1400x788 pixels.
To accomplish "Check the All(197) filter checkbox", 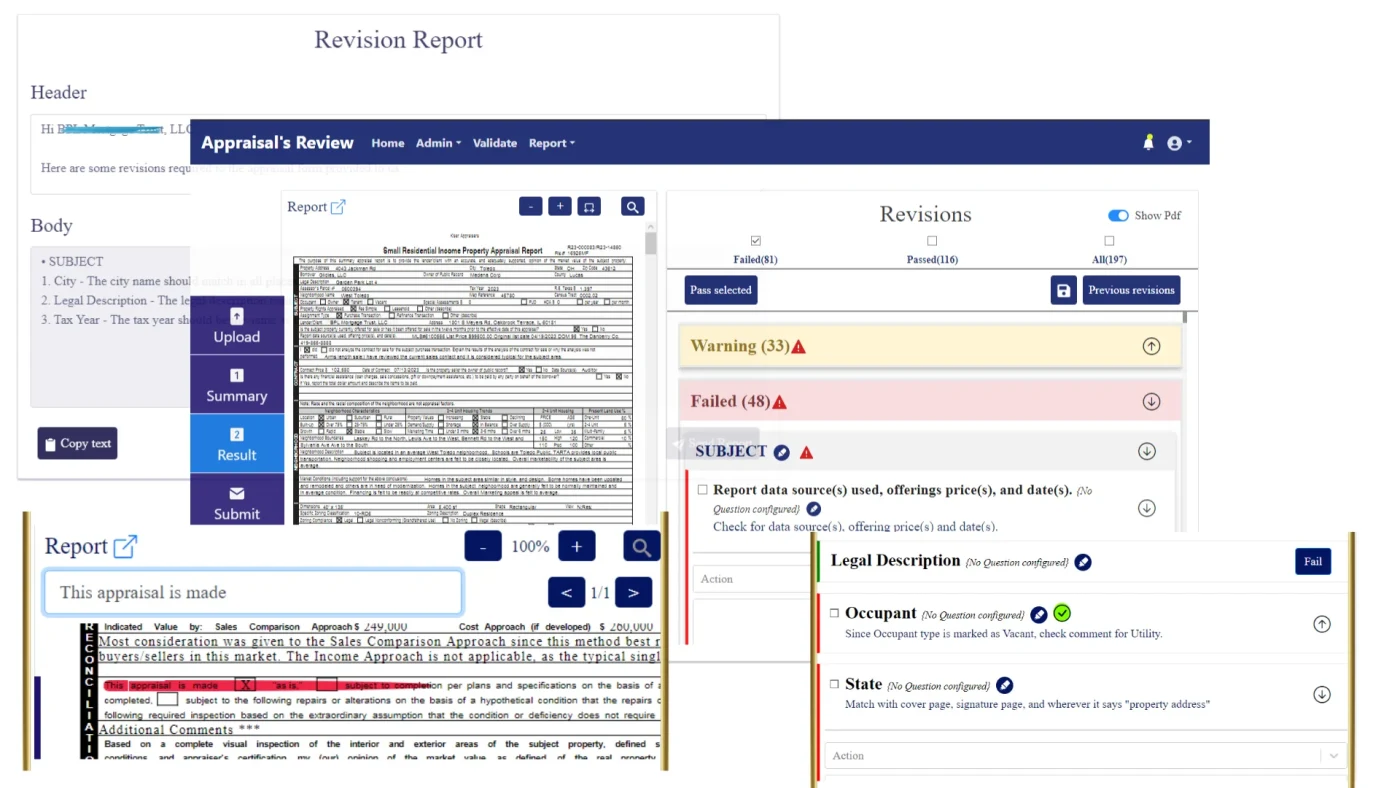I will click(1109, 241).
